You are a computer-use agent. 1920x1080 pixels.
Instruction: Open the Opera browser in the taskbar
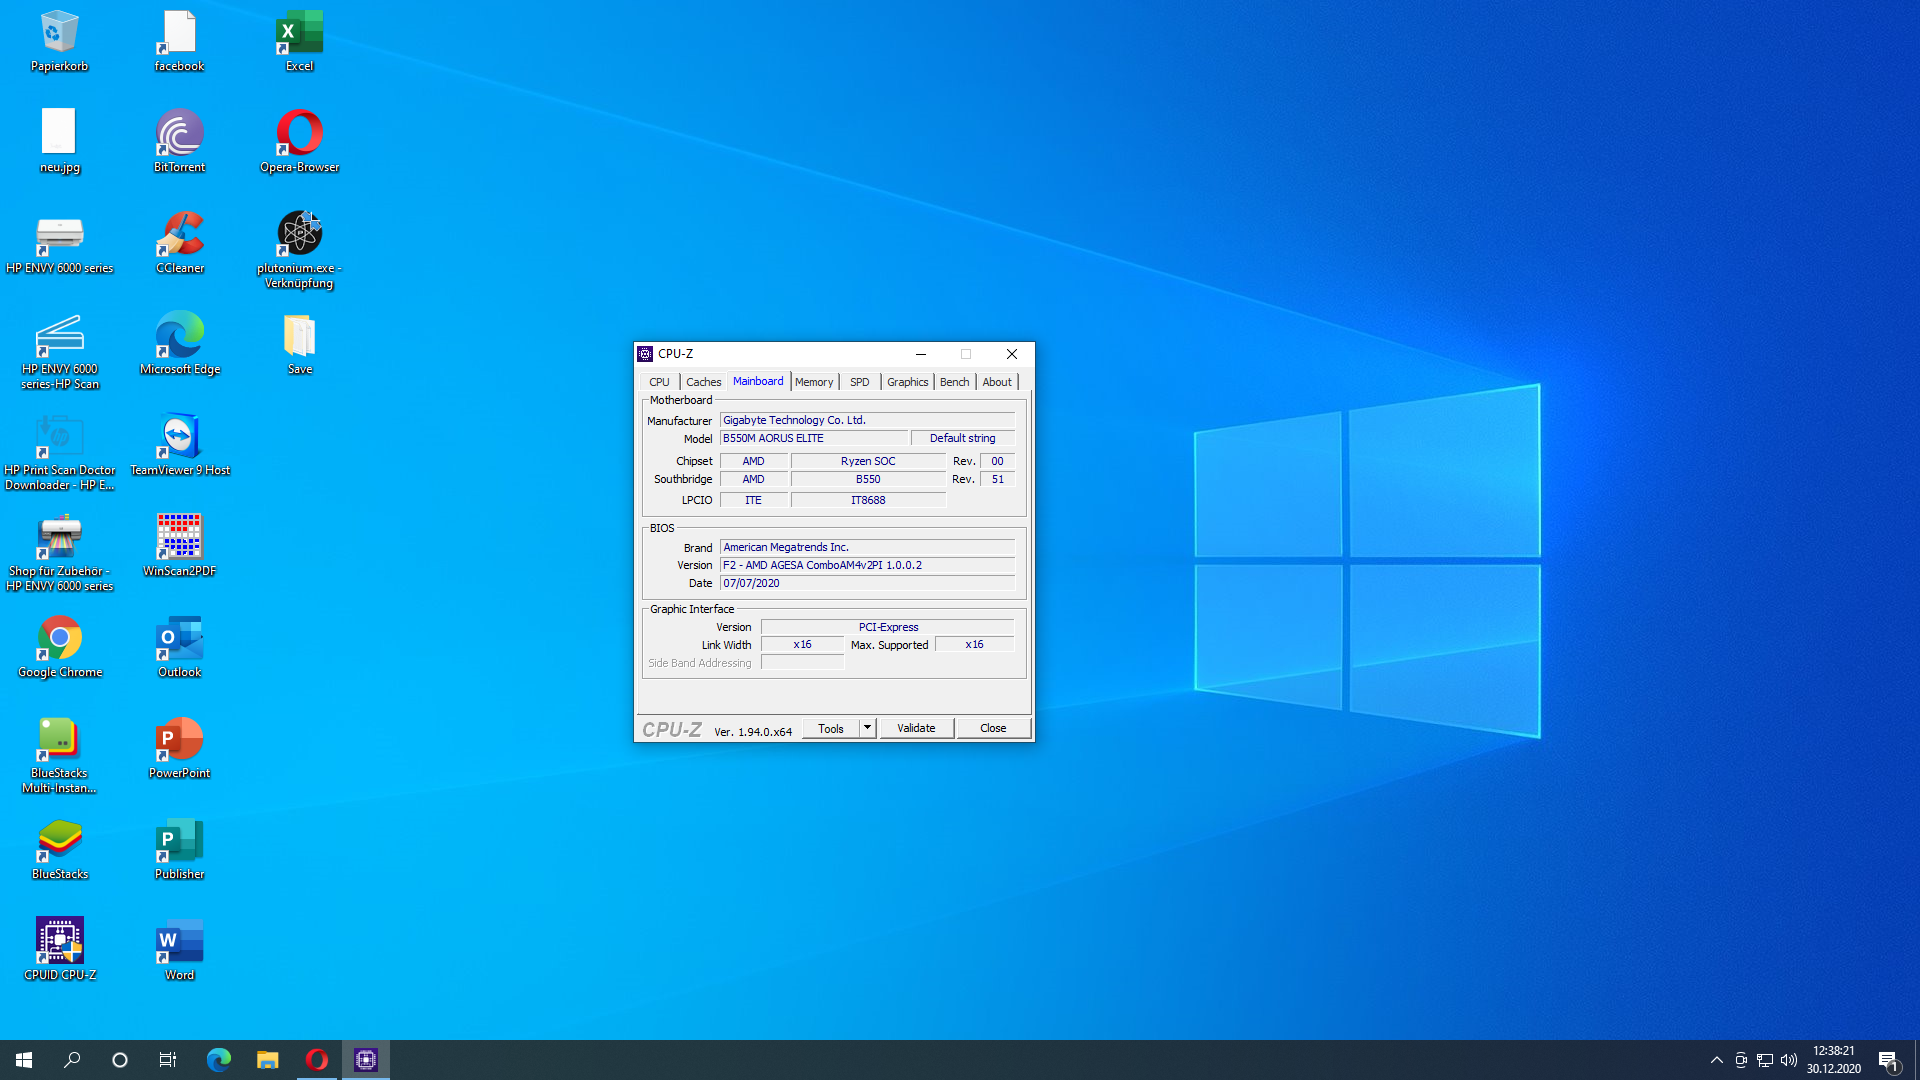(x=317, y=1060)
